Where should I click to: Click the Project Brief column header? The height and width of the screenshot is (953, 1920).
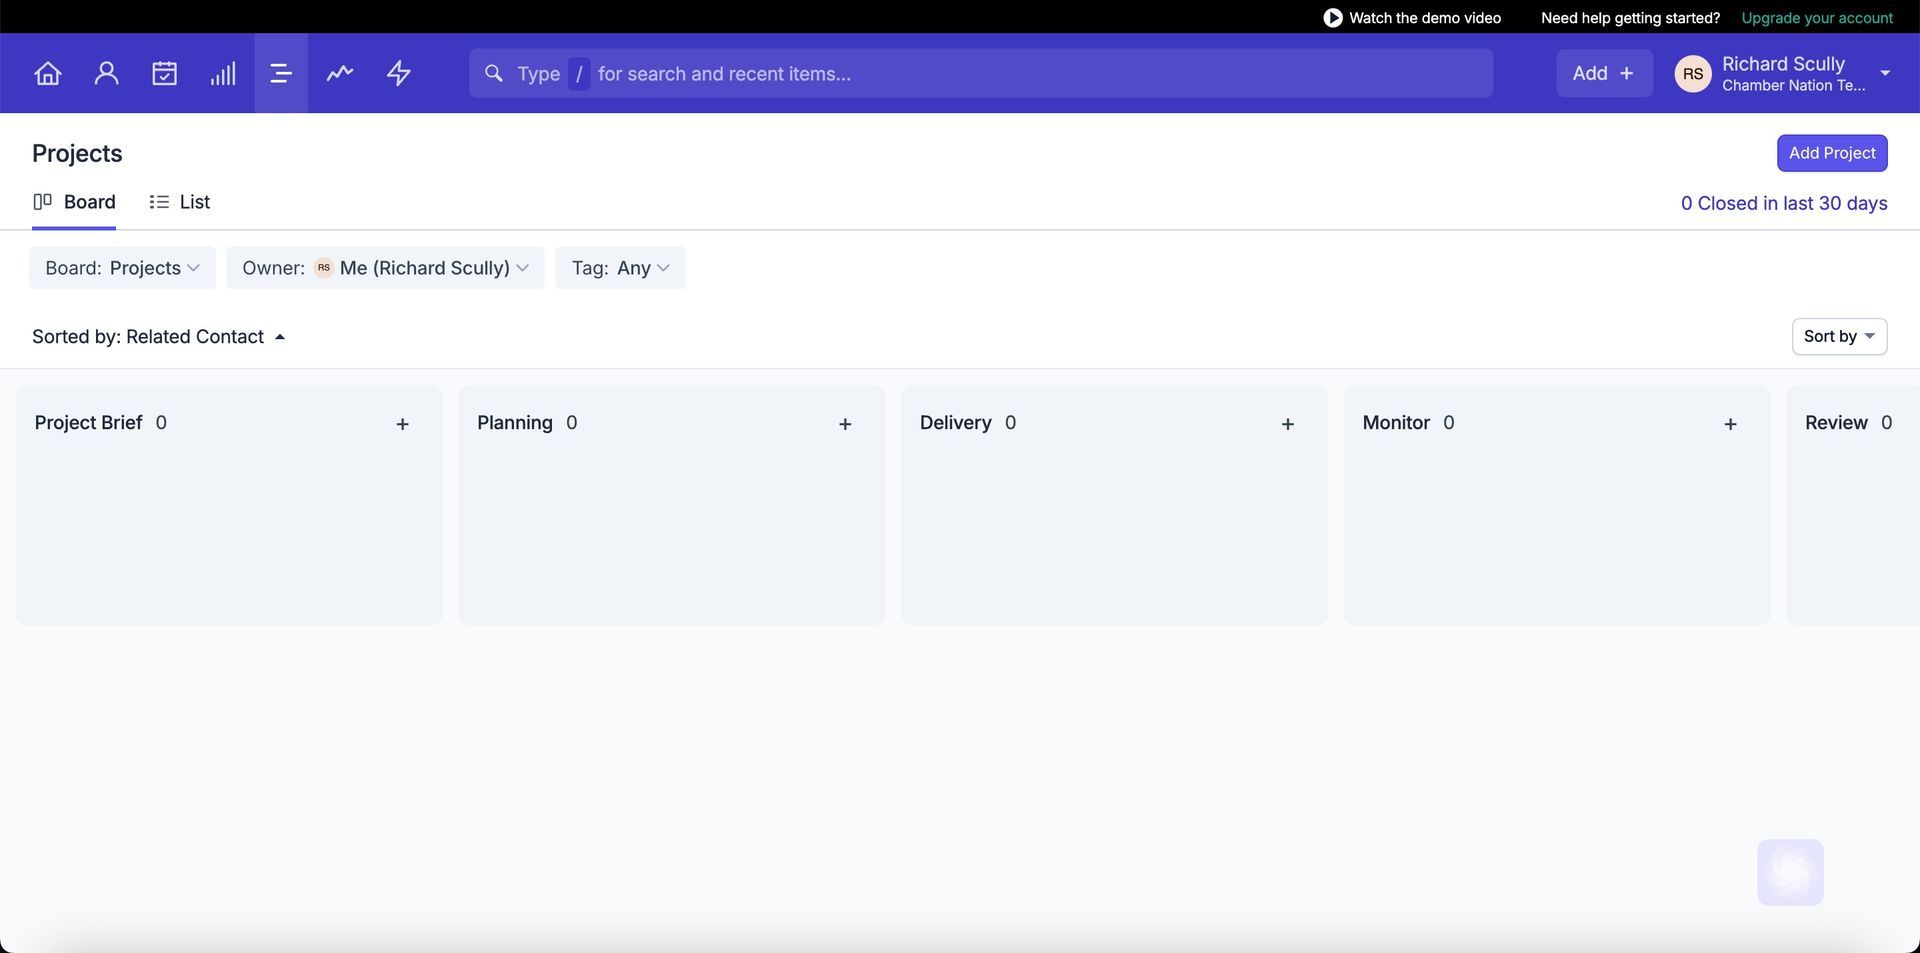click(x=88, y=423)
